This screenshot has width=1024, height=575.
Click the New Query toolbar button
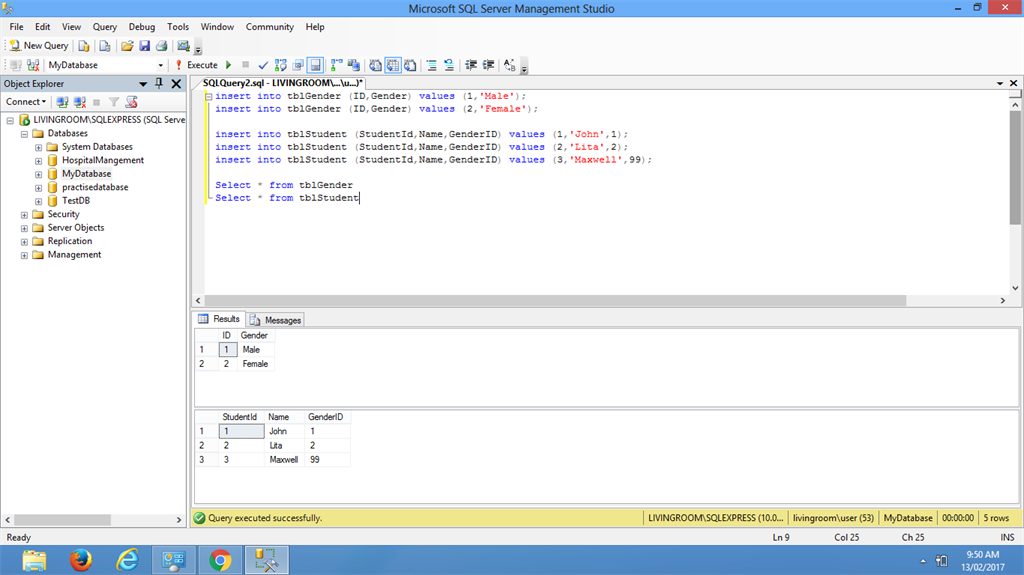(39, 46)
